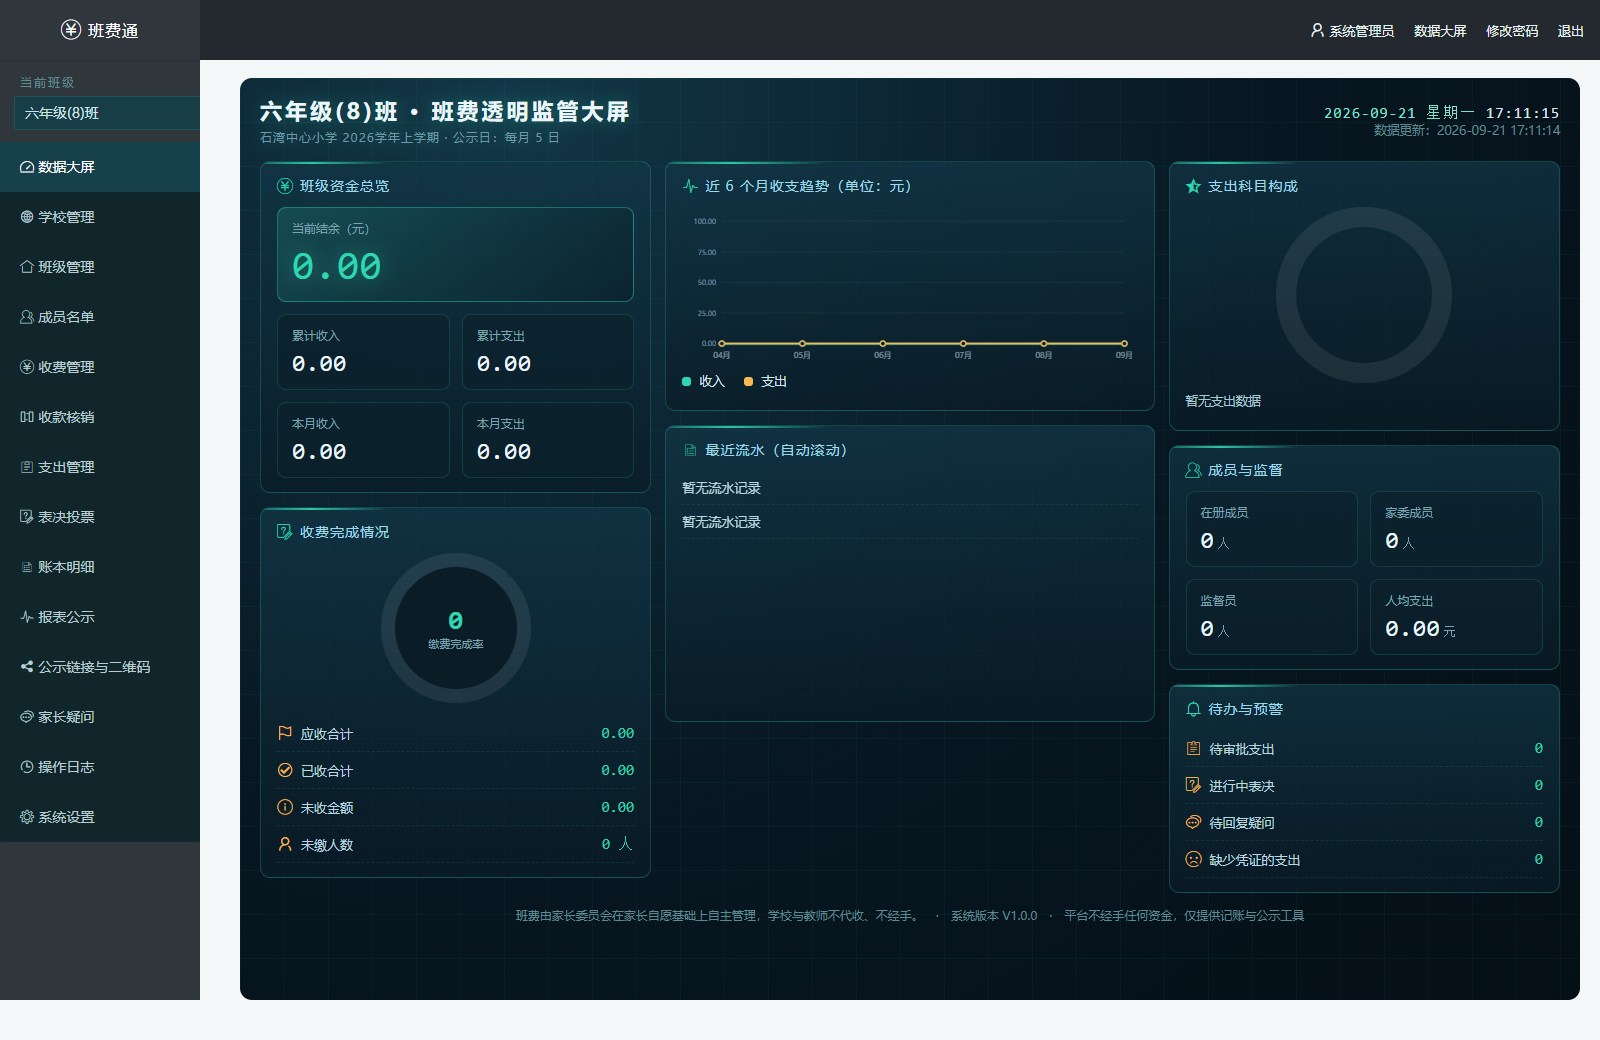This screenshot has height=1040, width=1600.
Task: Click the sad-face icon beside 缺少凭证的支出
Action: [x=1193, y=859]
